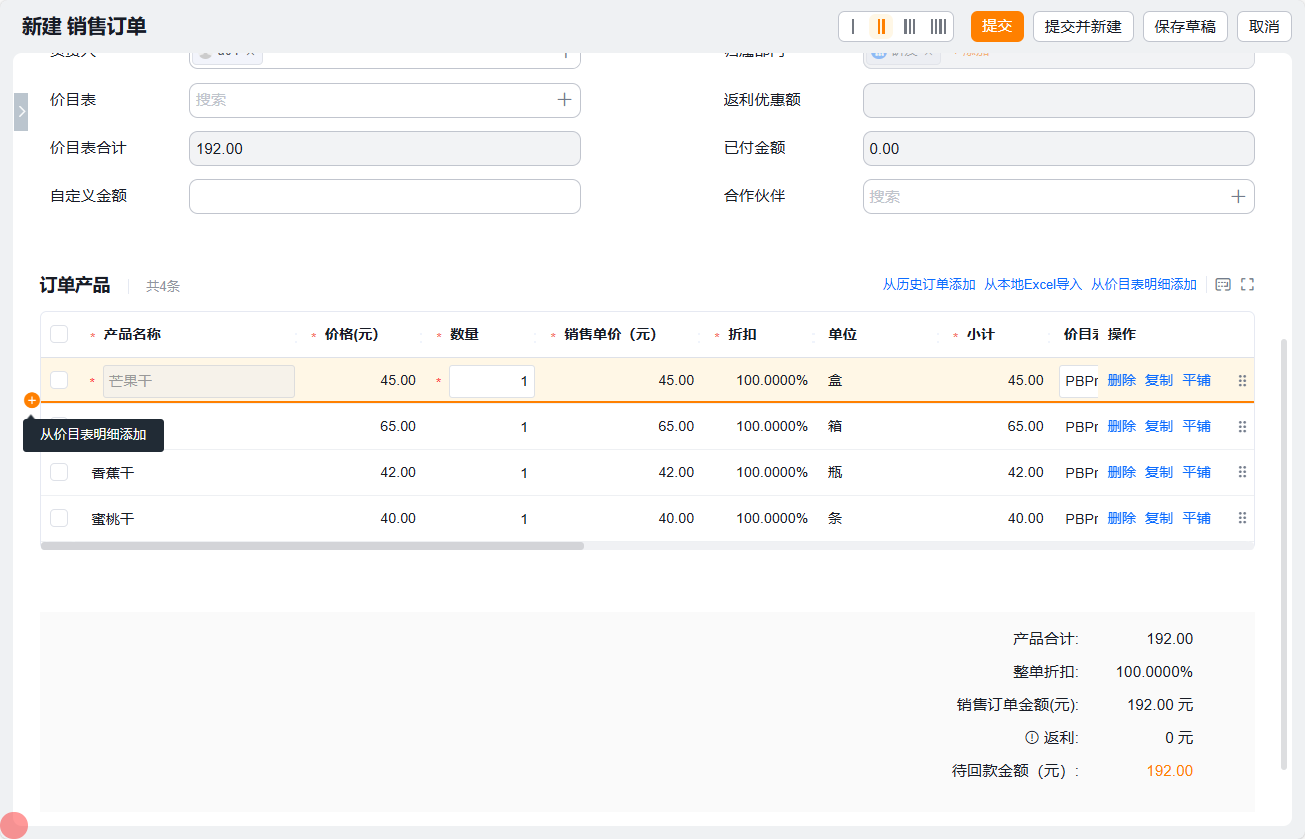Choose the four-column layout icon
1305x839 pixels.
pyautogui.click(x=938, y=27)
